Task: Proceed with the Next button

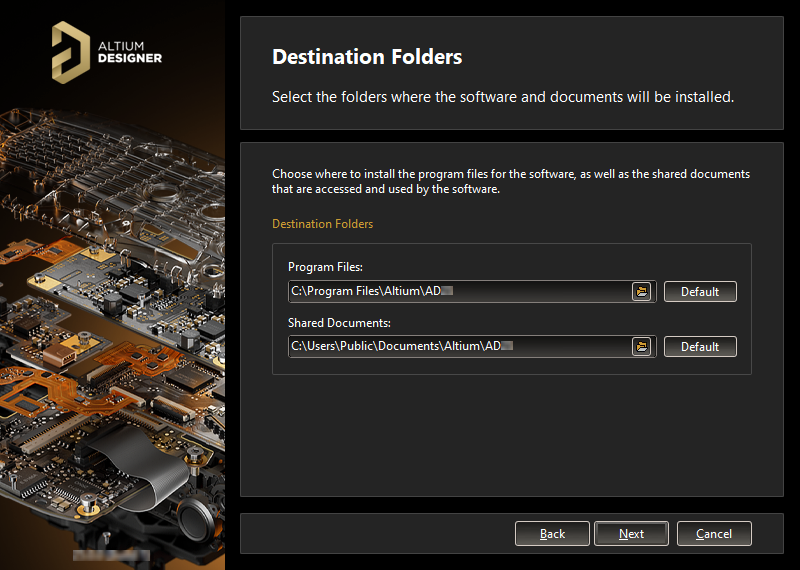Action: click(632, 534)
